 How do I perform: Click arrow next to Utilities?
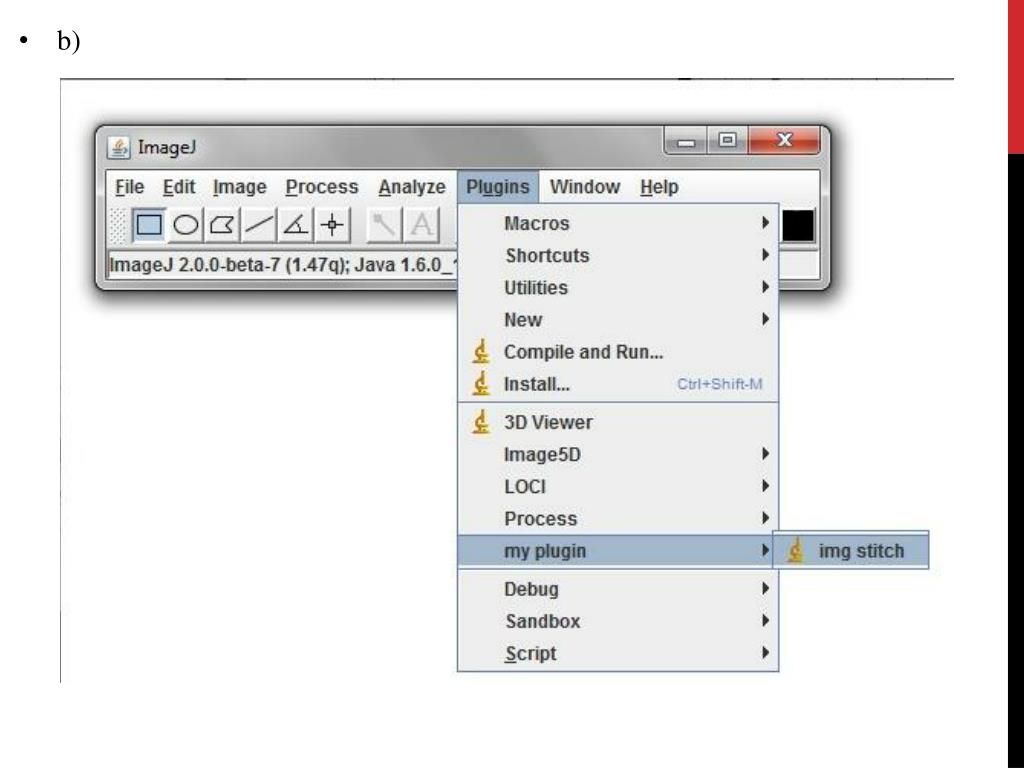(765, 287)
